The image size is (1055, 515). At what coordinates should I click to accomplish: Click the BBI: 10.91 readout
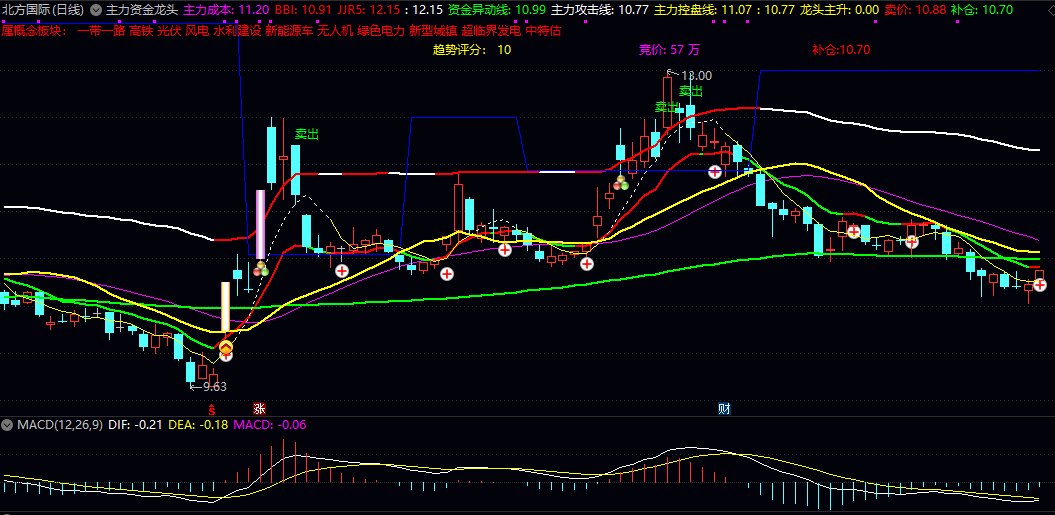pyautogui.click(x=303, y=10)
